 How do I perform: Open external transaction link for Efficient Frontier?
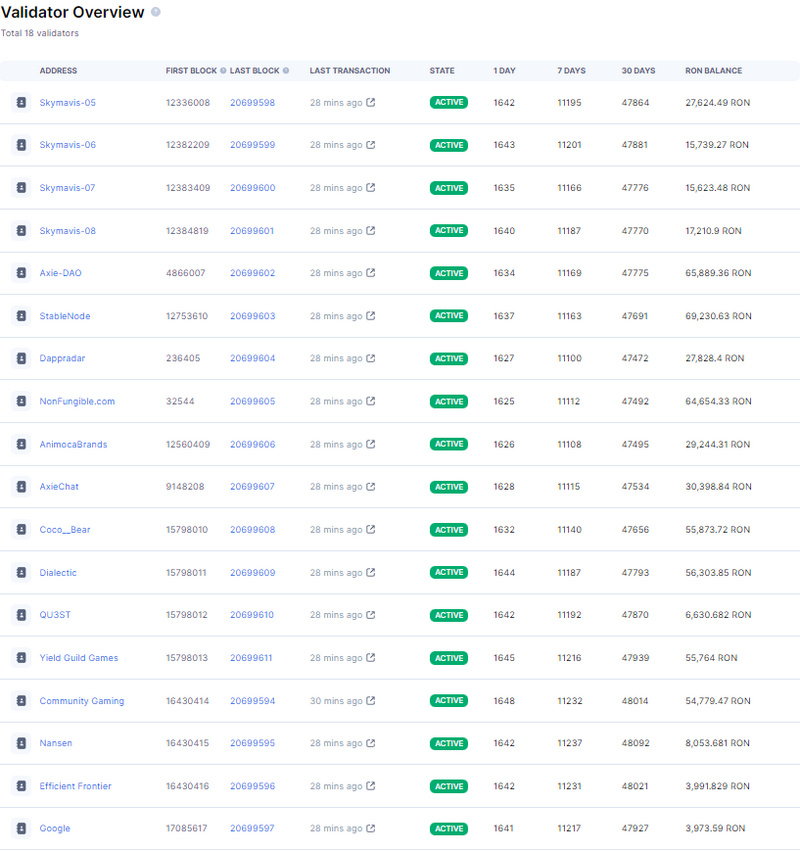[x=371, y=785]
